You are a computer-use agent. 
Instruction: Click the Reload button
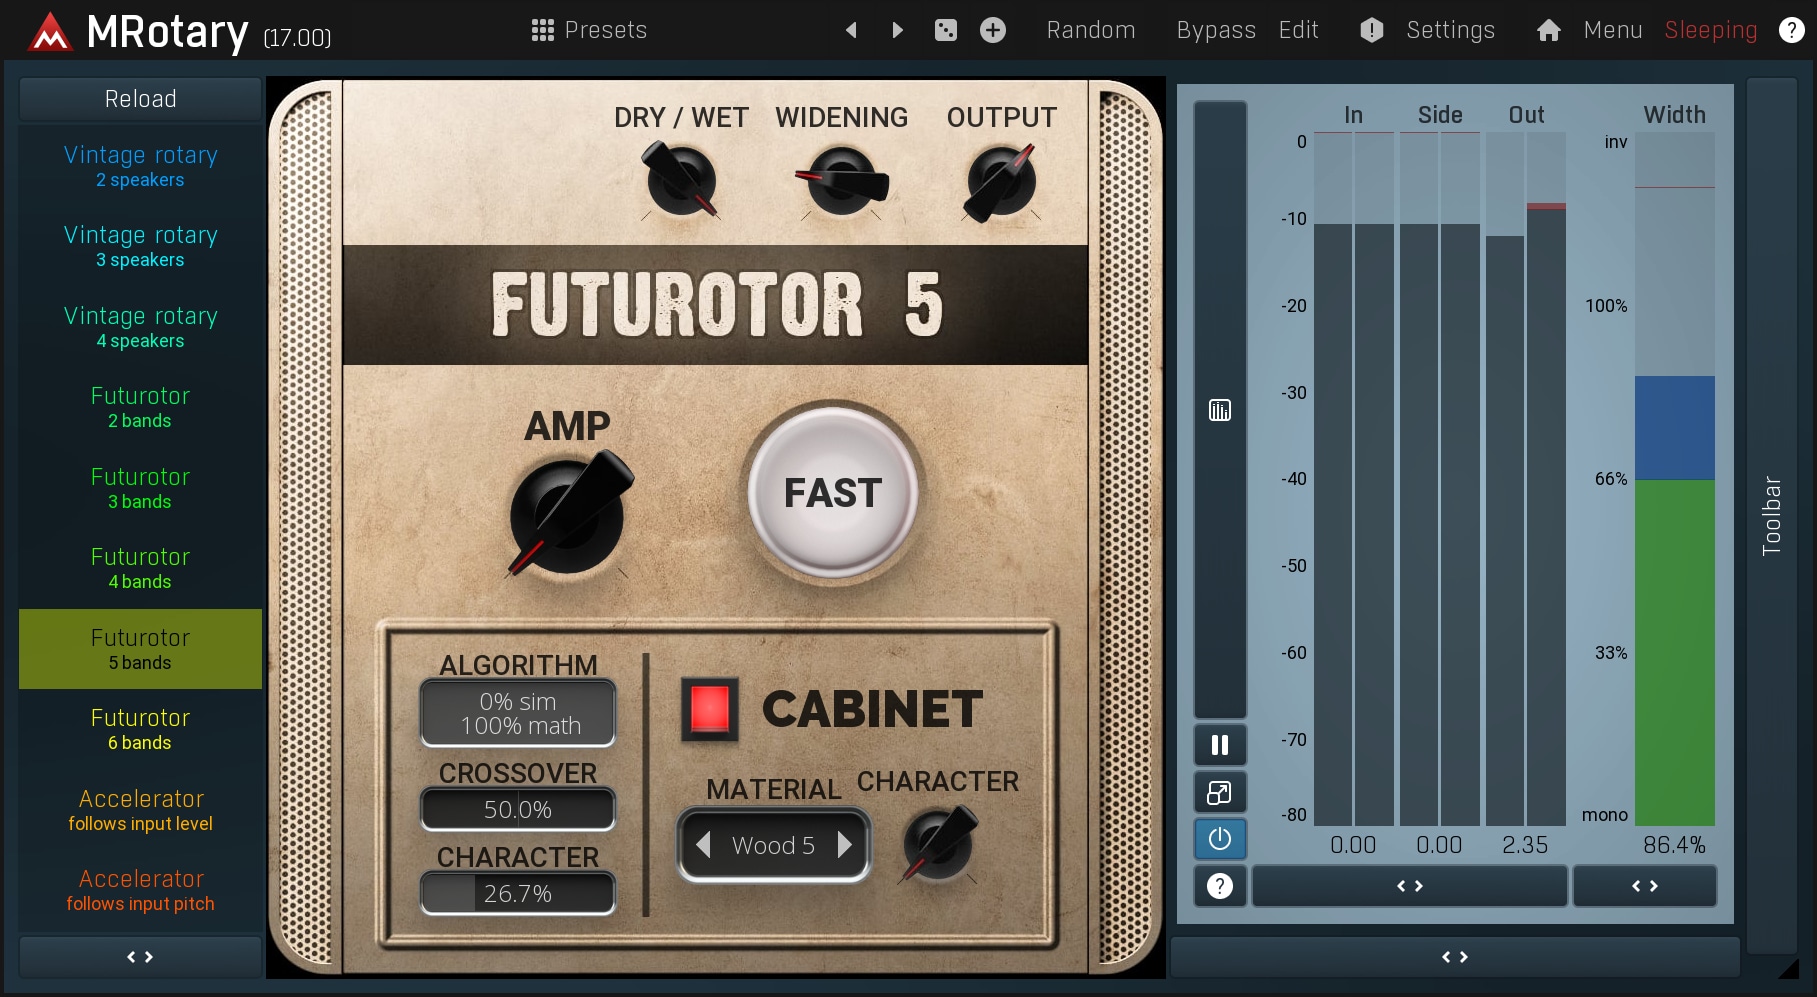pos(140,99)
